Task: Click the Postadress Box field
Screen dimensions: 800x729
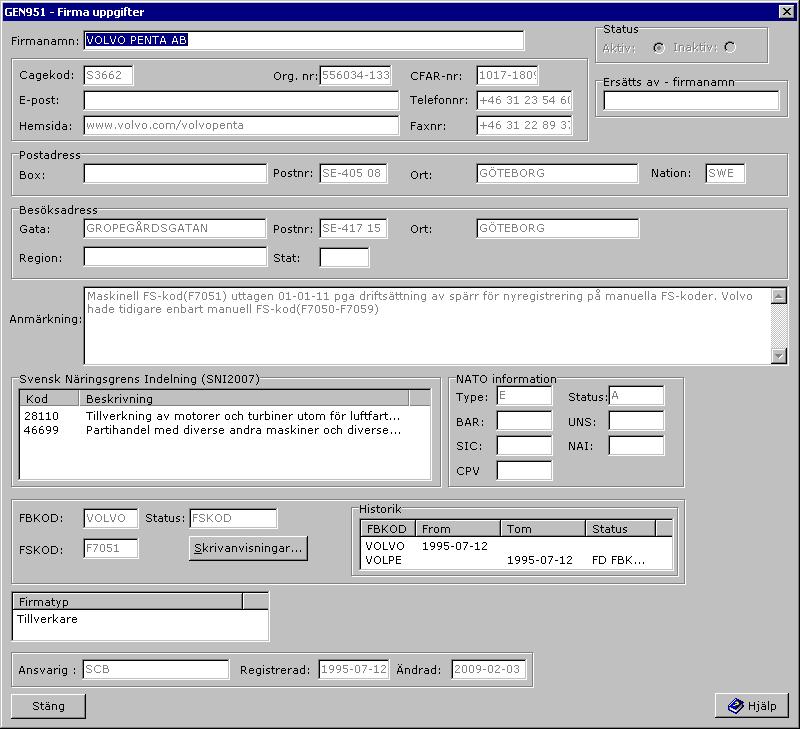Action: pyautogui.click(x=175, y=173)
